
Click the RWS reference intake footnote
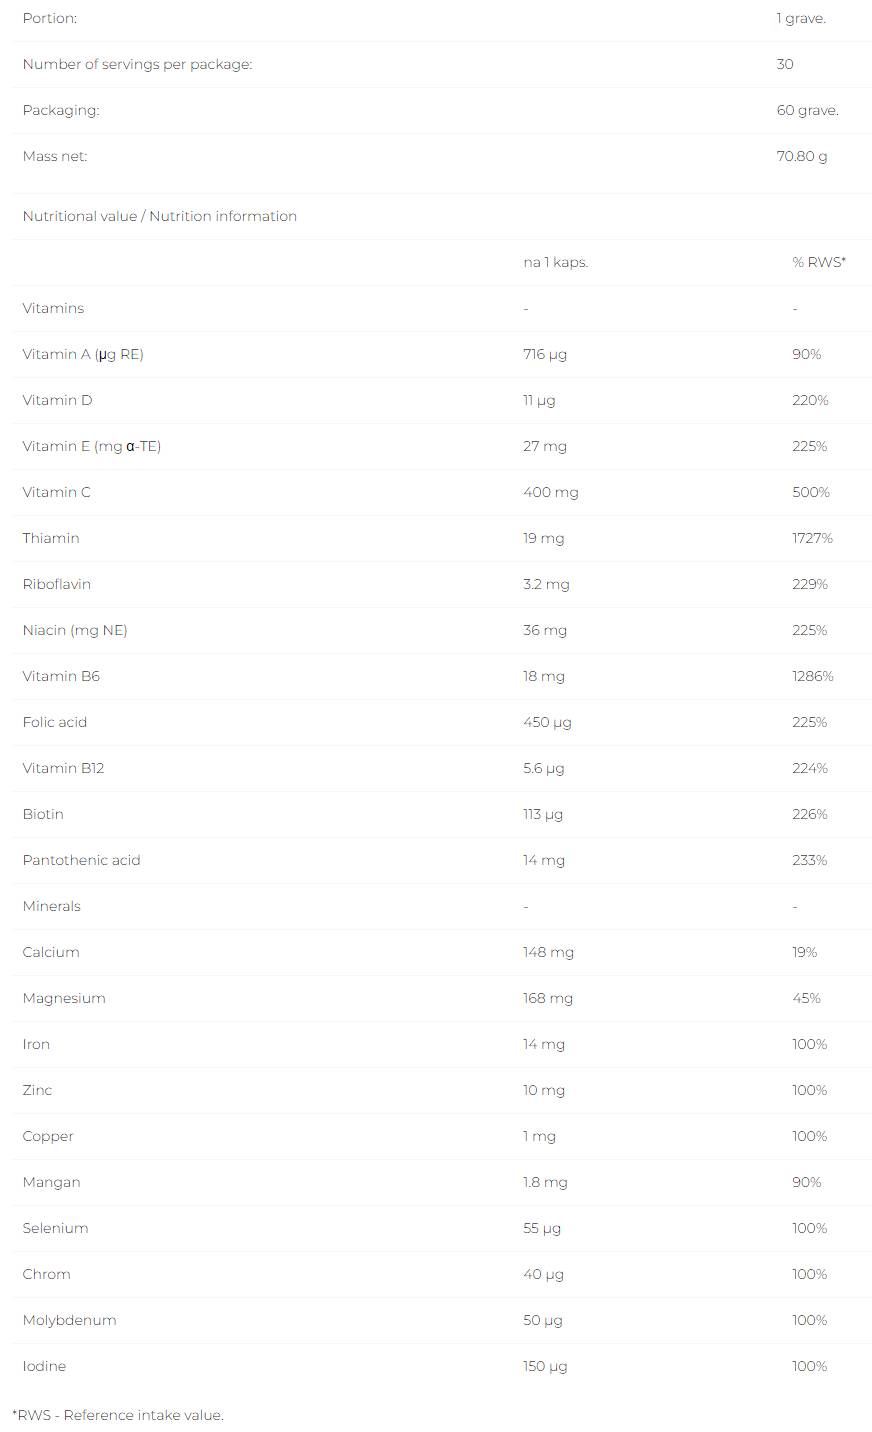tap(118, 1415)
